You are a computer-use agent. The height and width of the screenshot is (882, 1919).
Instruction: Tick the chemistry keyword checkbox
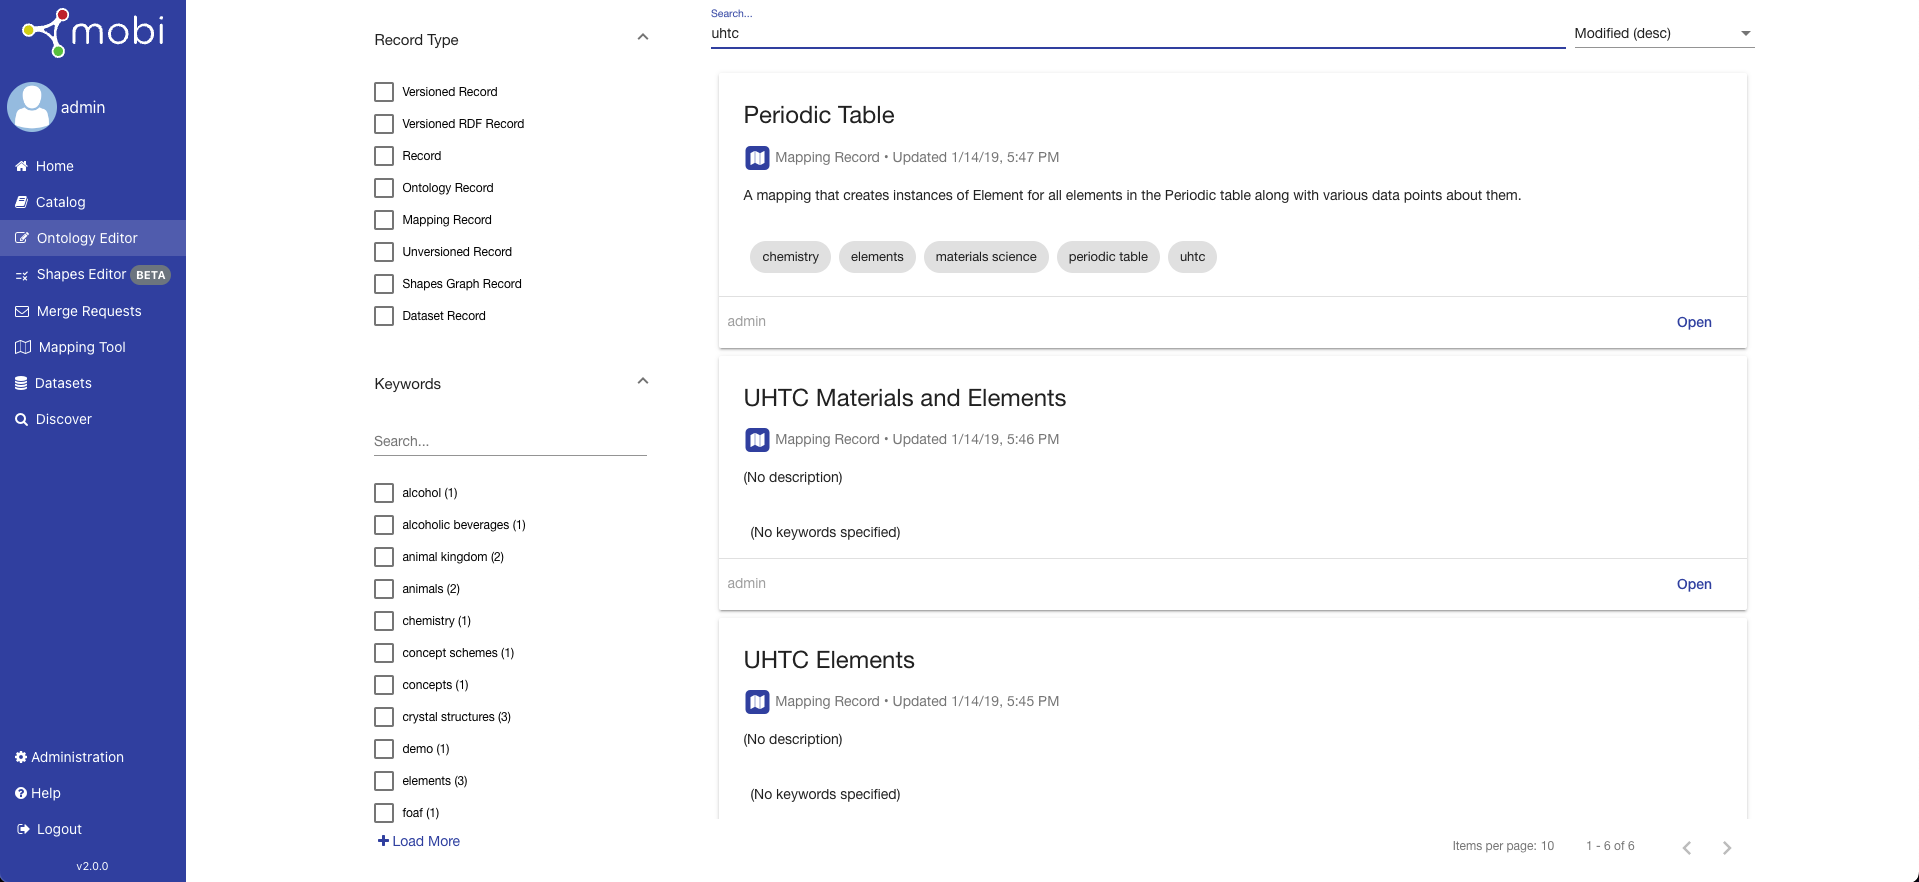click(384, 621)
